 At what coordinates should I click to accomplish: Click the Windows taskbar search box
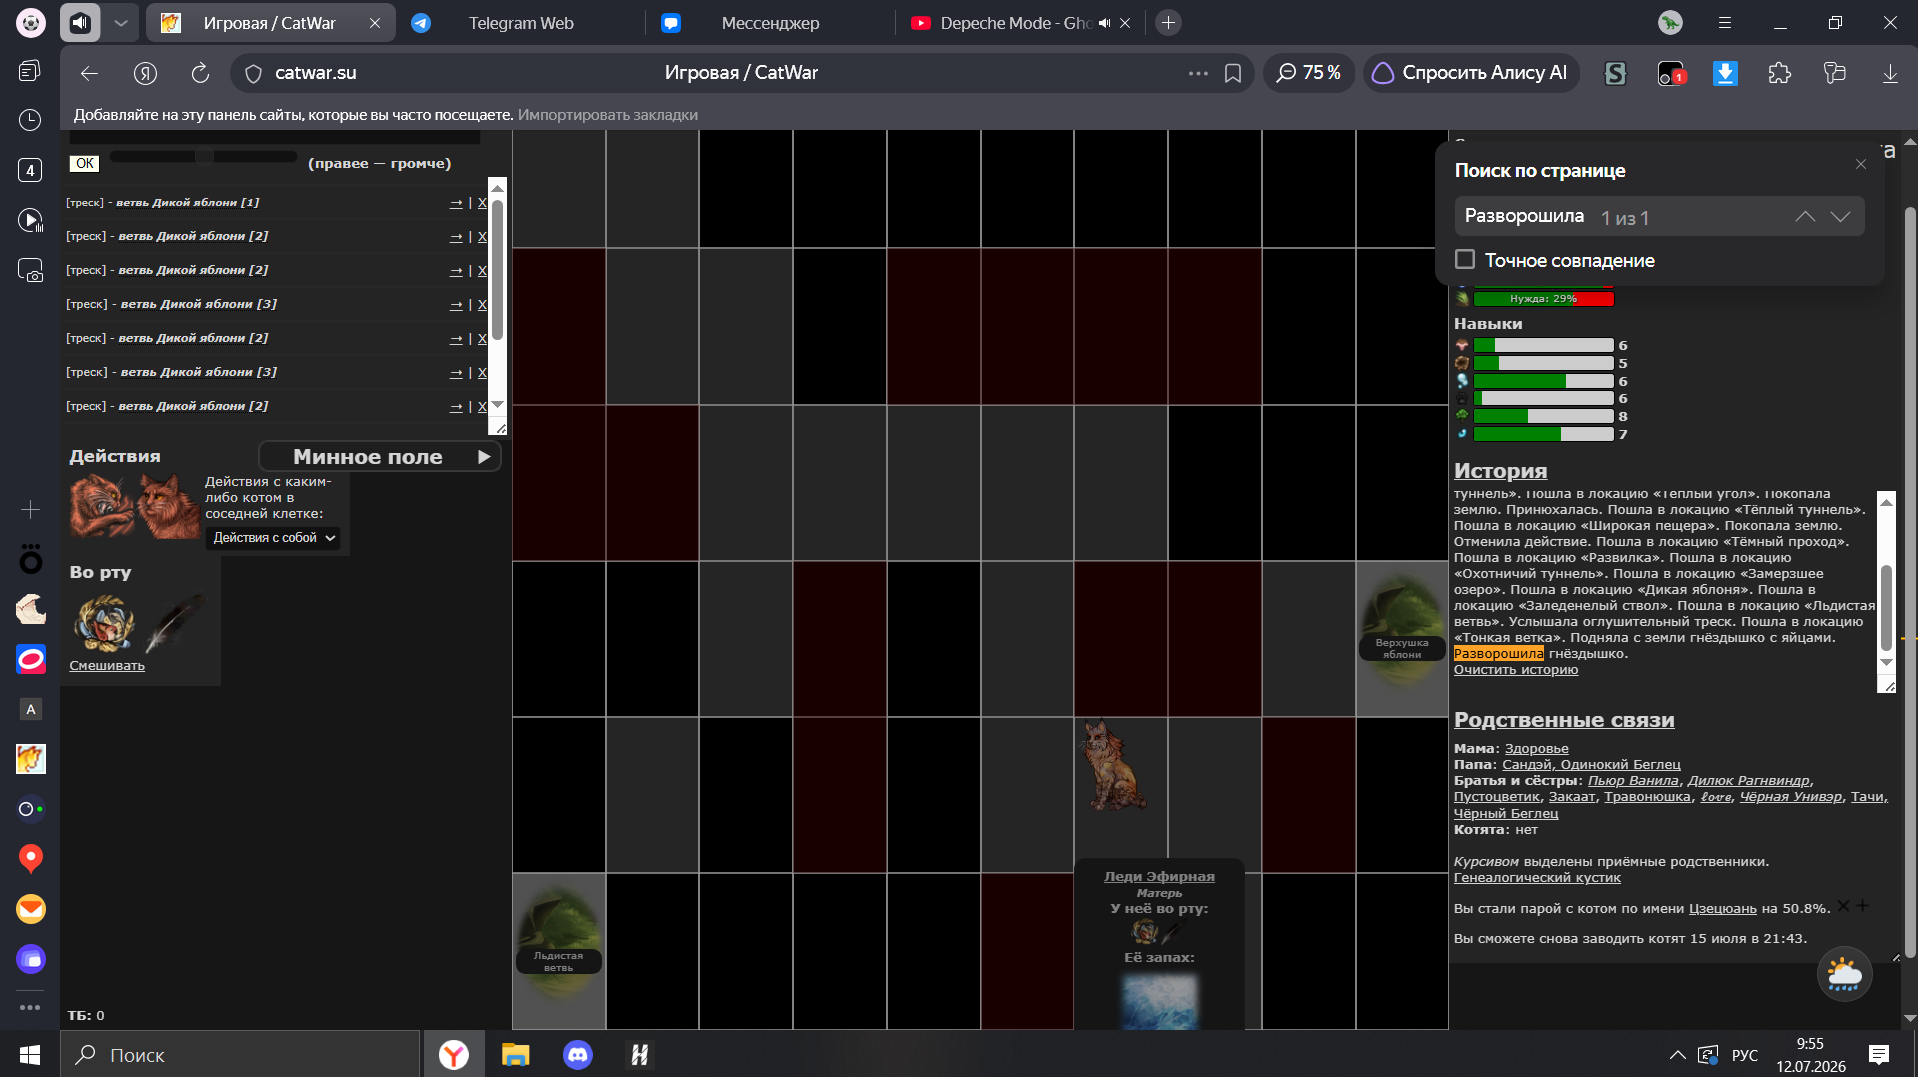pyautogui.click(x=240, y=1054)
